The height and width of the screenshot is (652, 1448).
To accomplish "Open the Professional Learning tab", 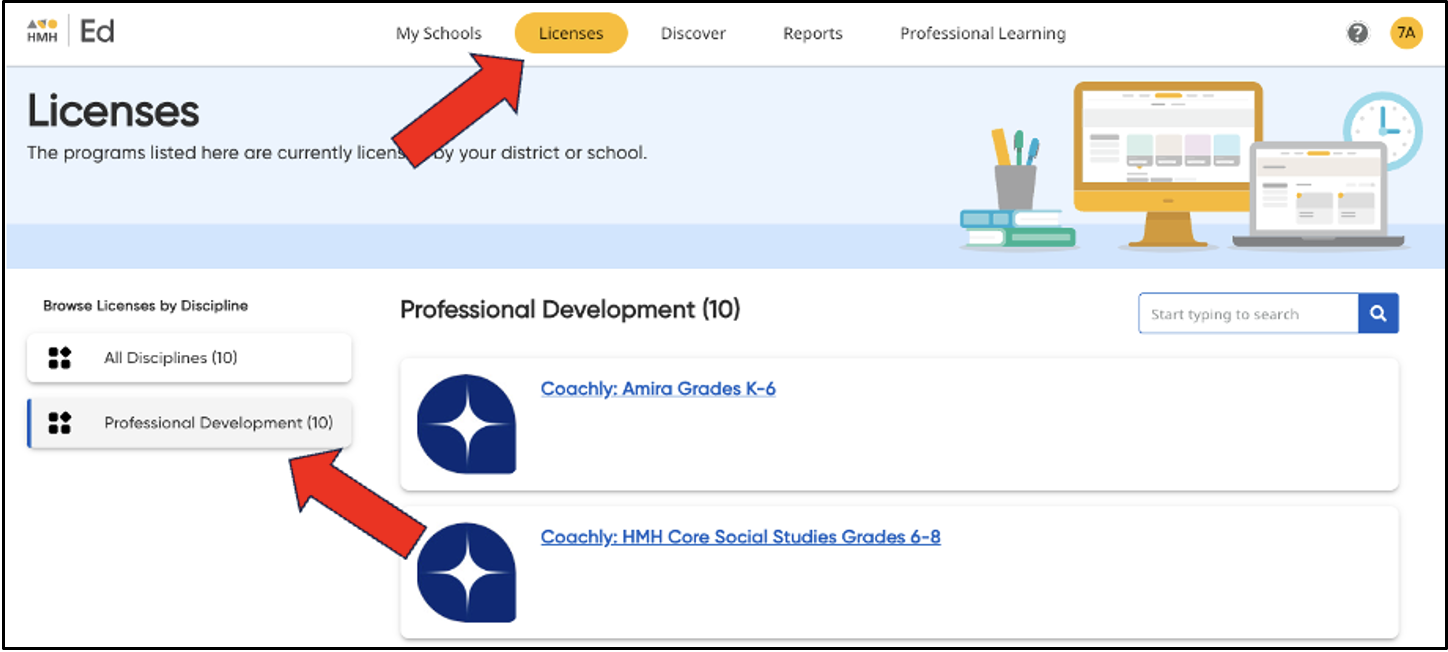I will [x=983, y=33].
